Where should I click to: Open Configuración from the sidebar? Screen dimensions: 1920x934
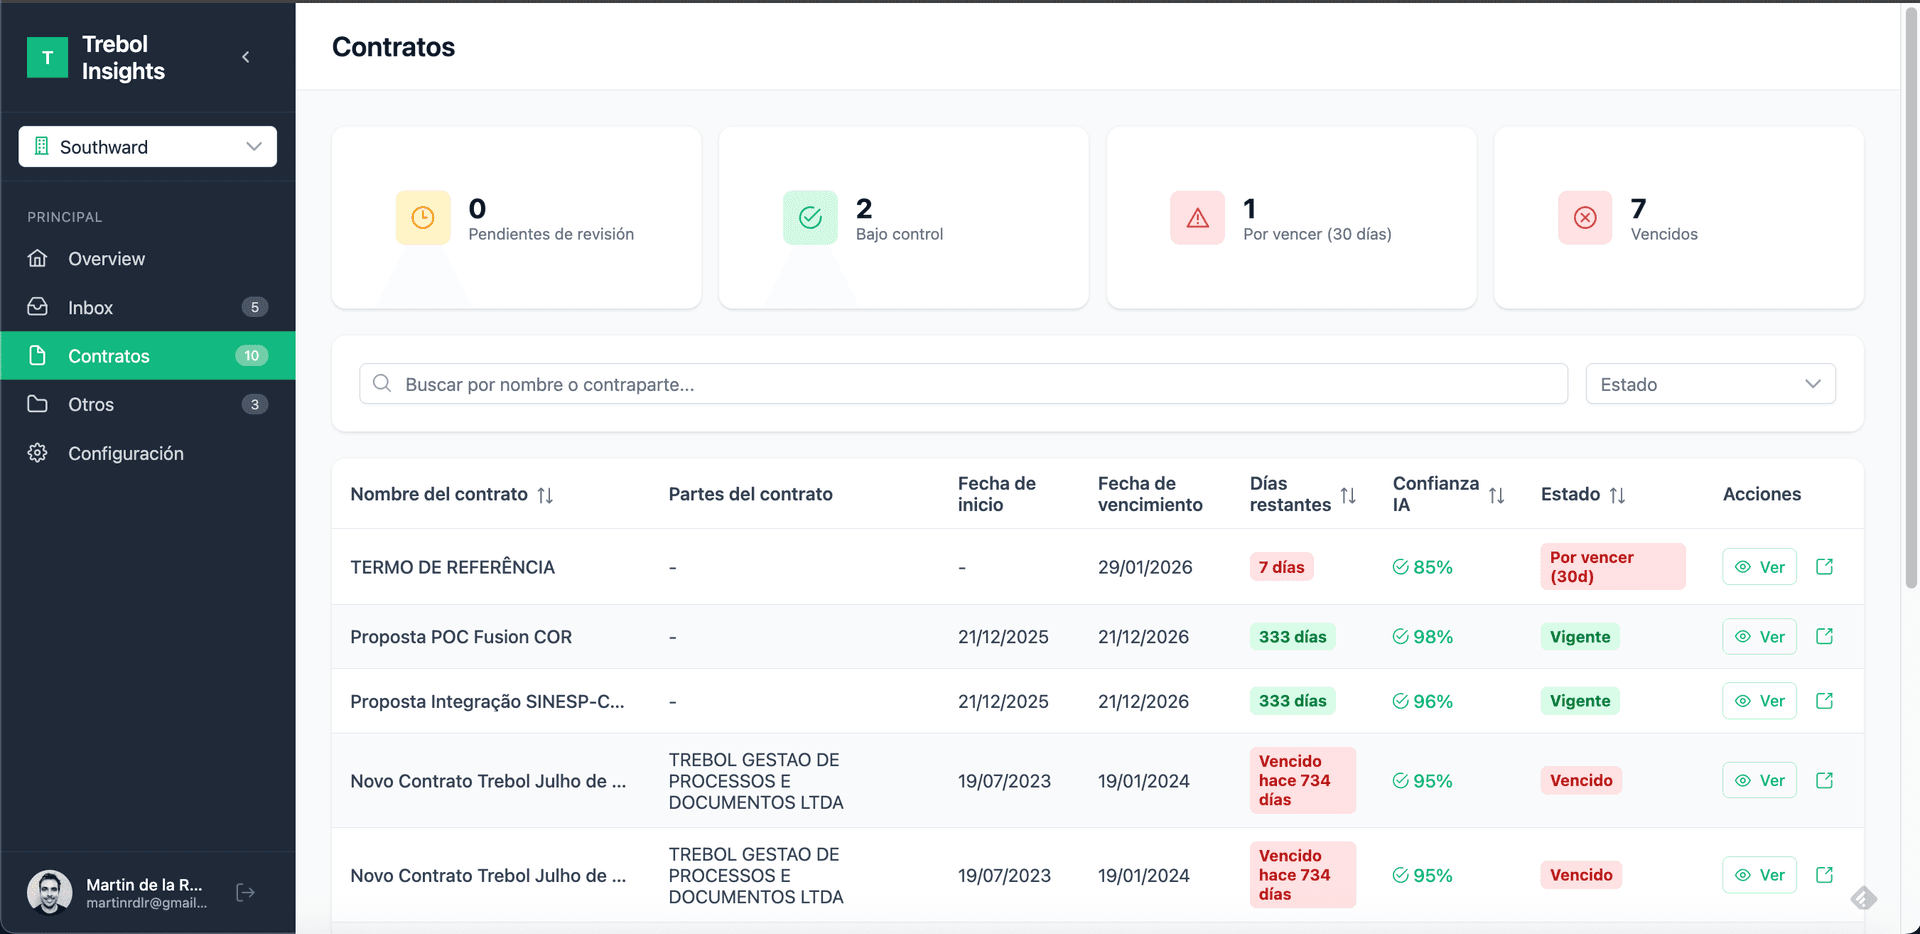(x=125, y=454)
